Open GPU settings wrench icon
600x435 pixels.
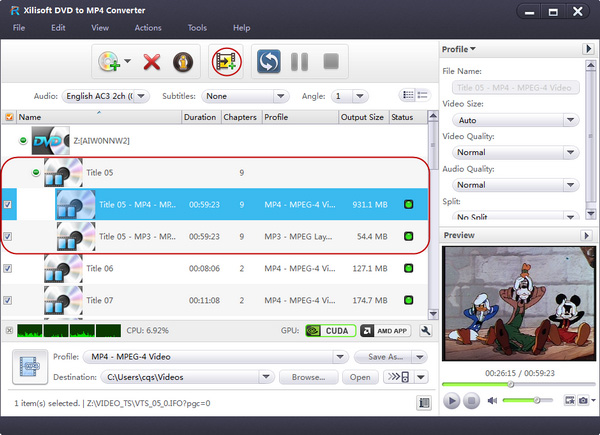coord(426,331)
